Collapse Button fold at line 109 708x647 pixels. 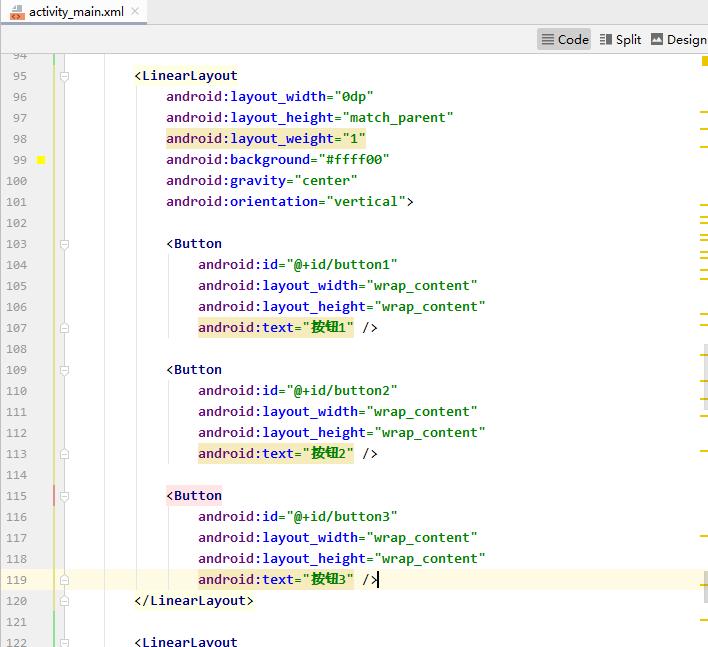tap(65, 370)
